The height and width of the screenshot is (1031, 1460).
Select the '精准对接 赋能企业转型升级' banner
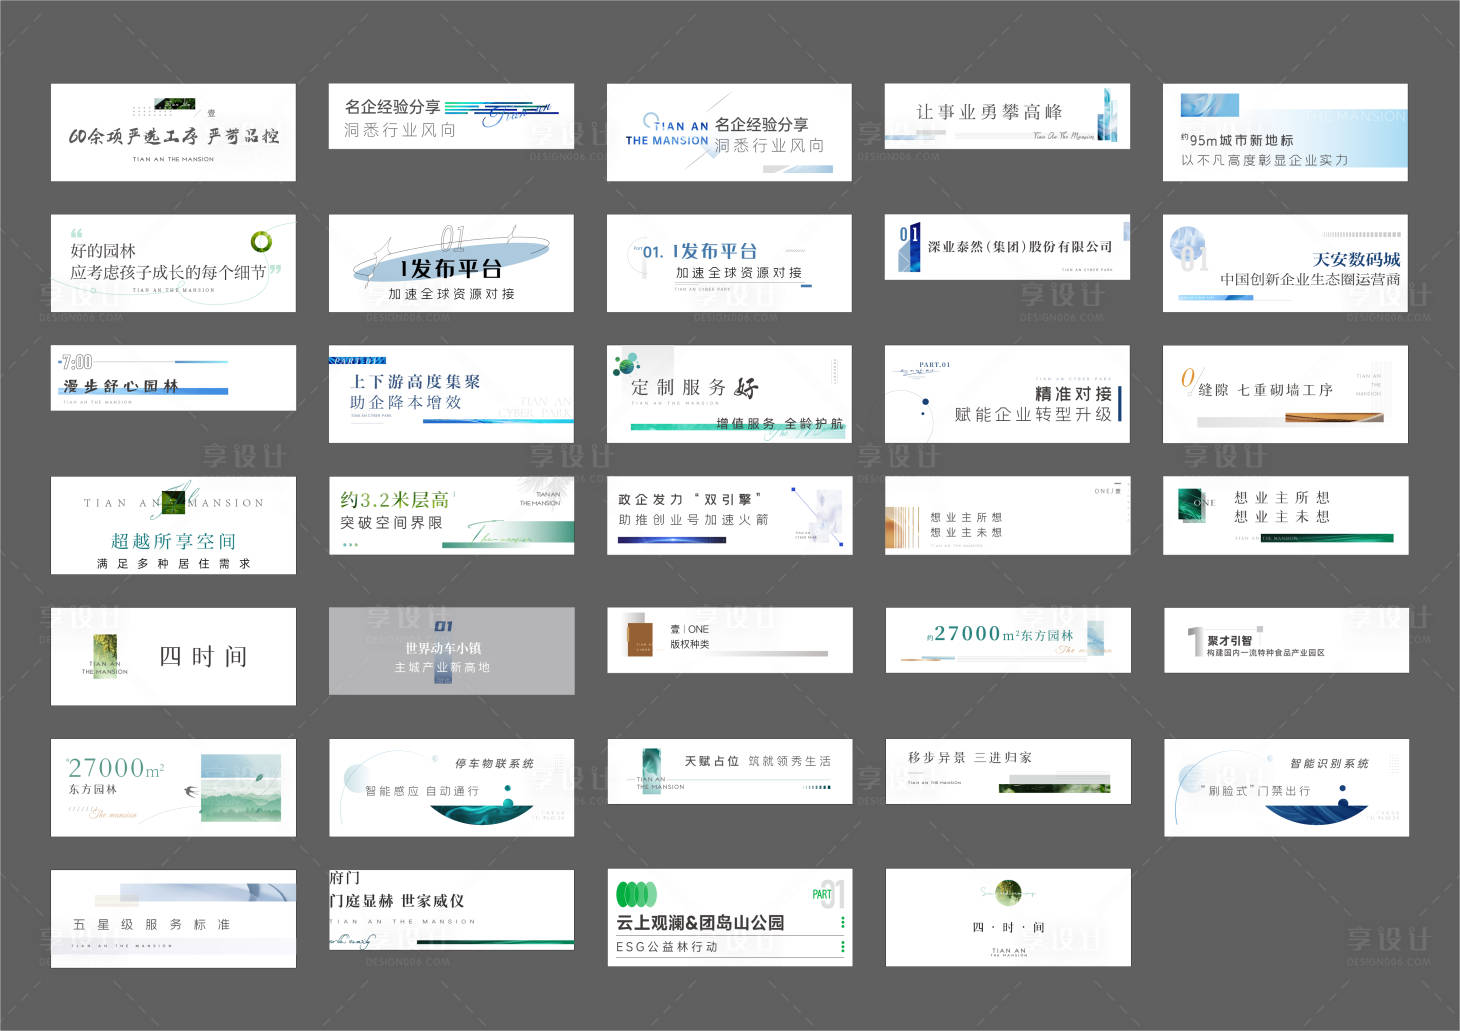pyautogui.click(x=1007, y=394)
